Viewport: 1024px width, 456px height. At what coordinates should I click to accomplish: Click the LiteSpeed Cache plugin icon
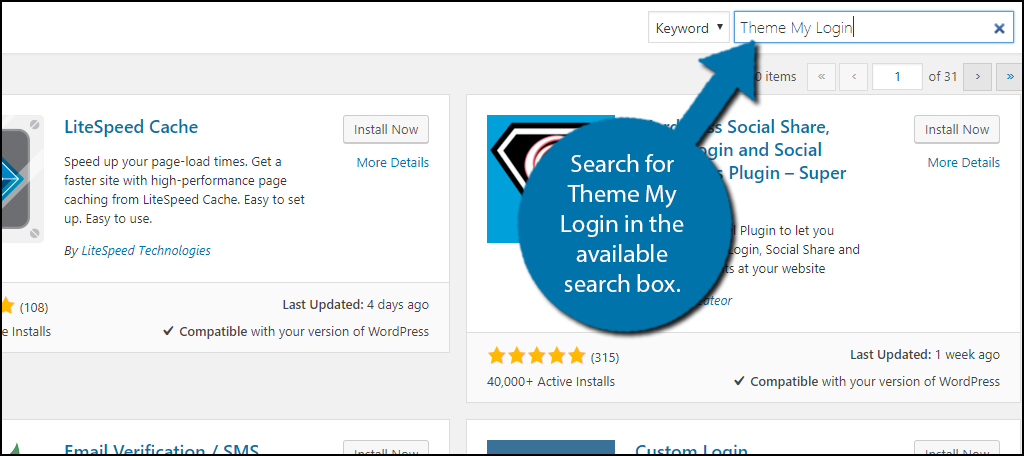[x=22, y=180]
